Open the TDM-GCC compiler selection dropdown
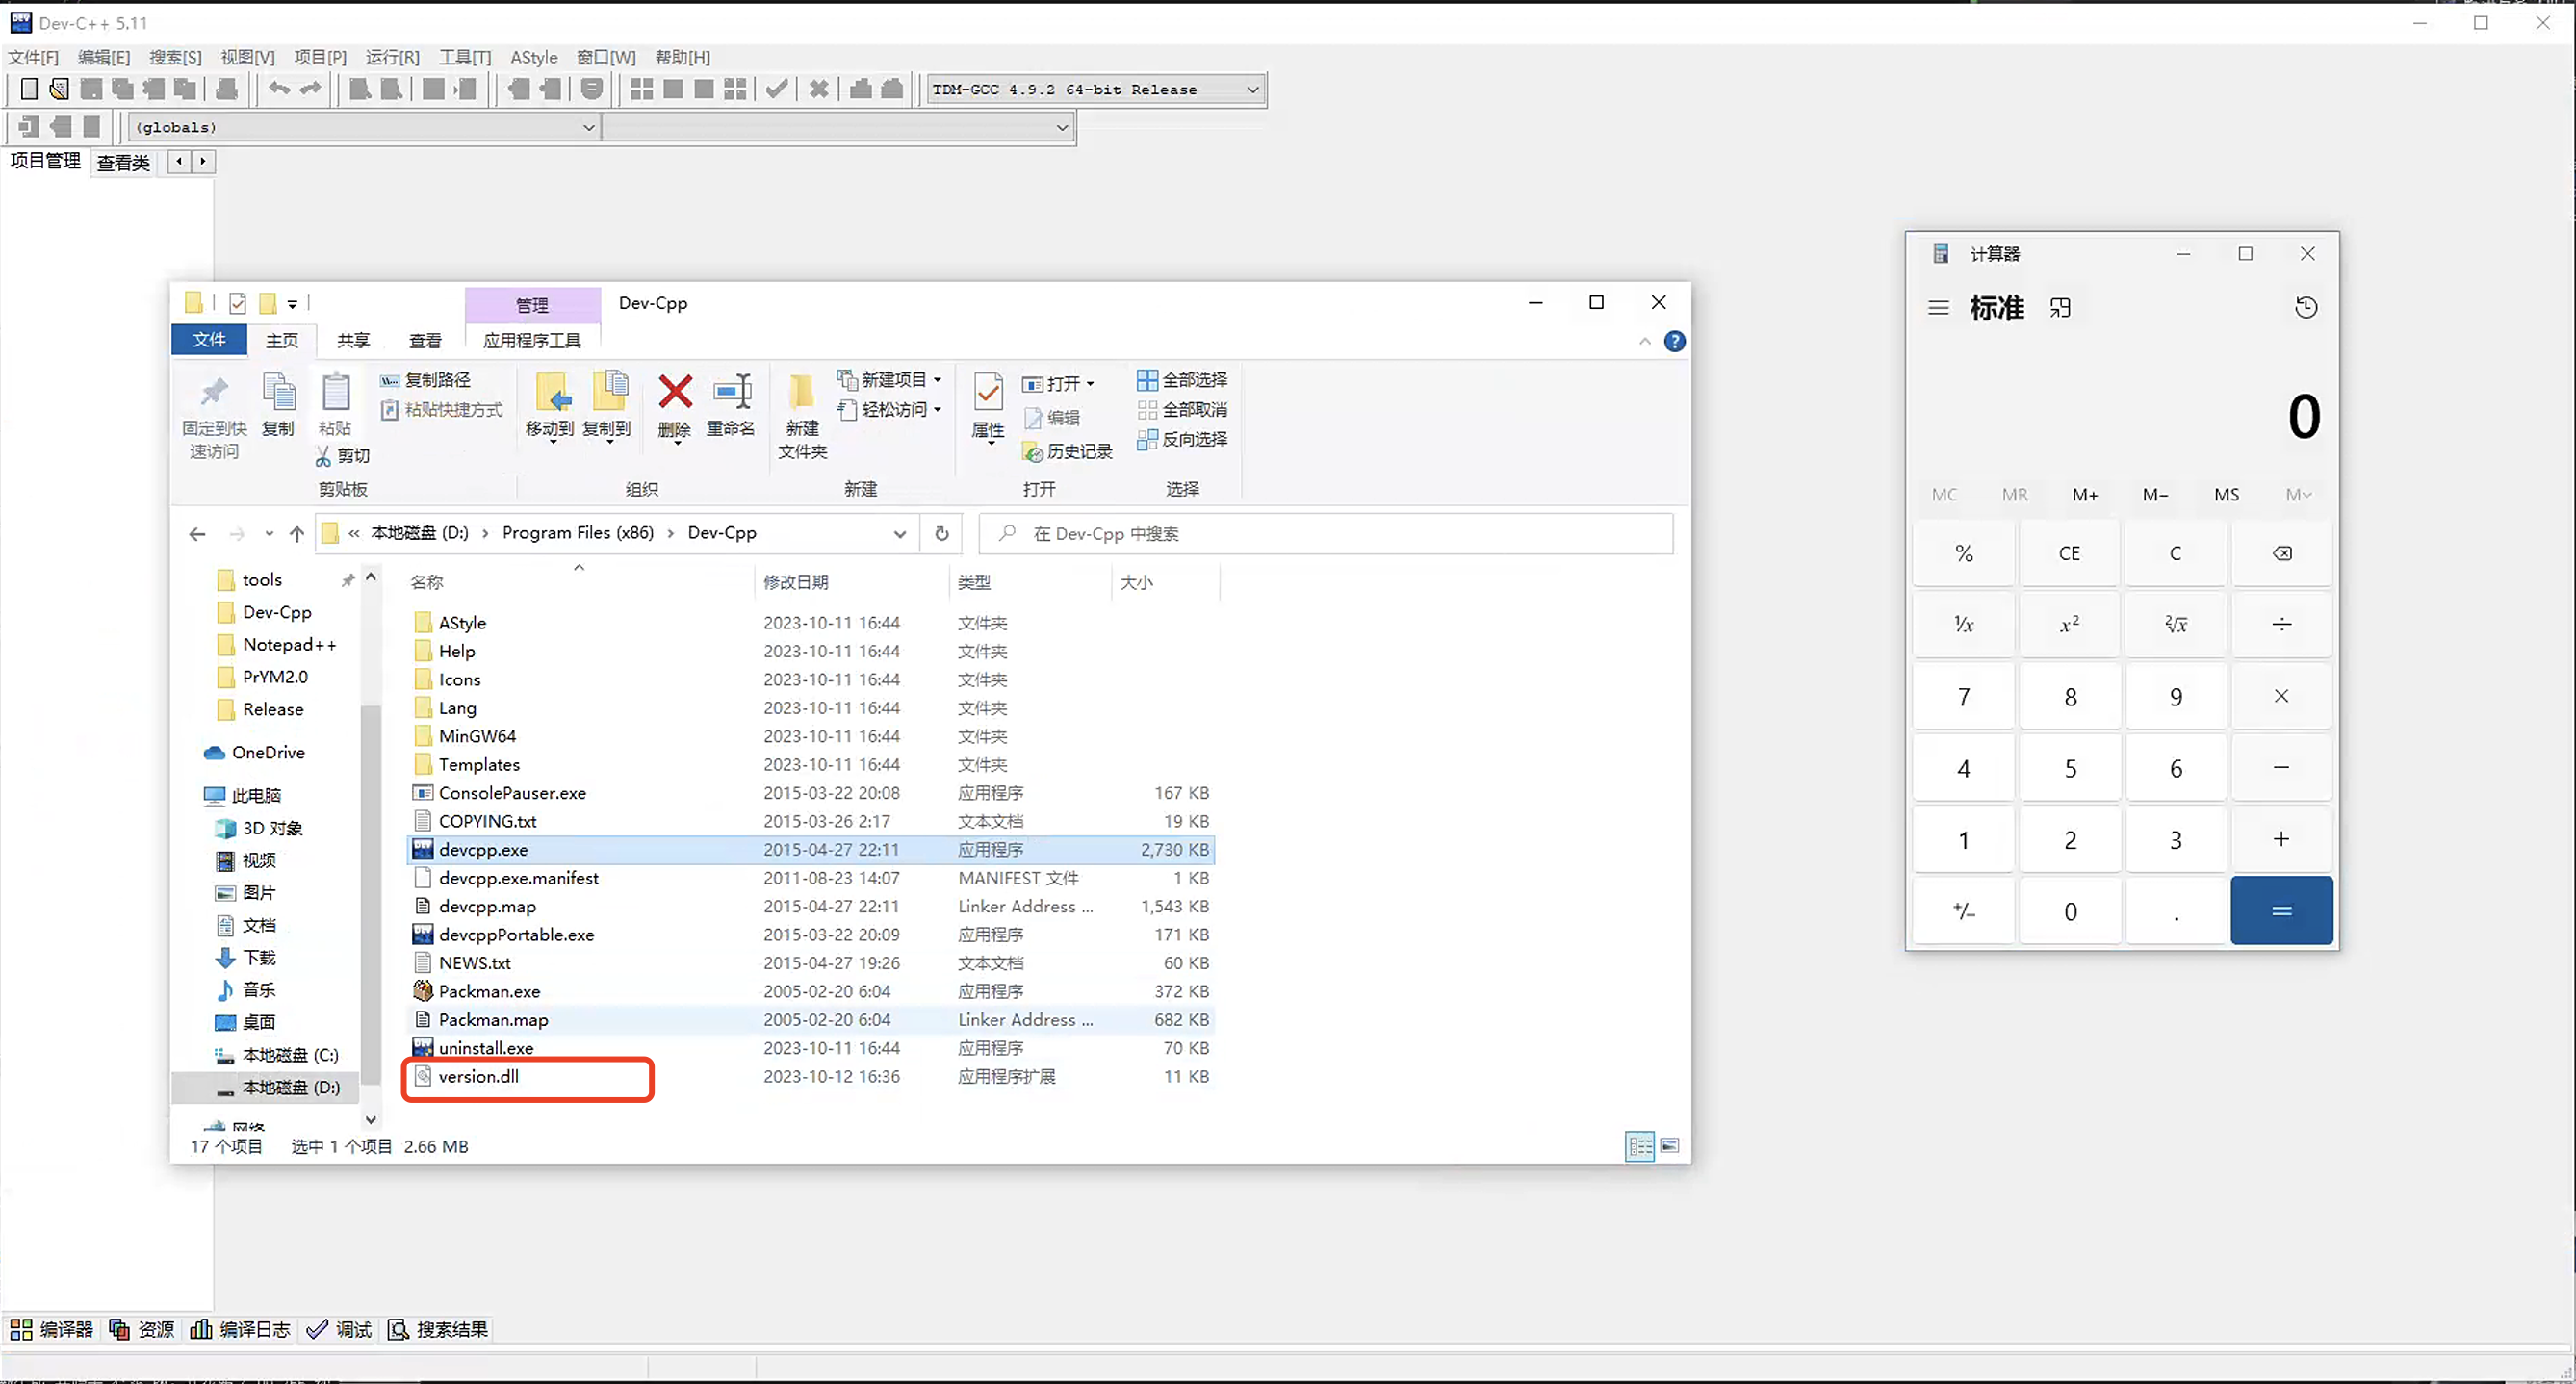 click(x=1252, y=89)
